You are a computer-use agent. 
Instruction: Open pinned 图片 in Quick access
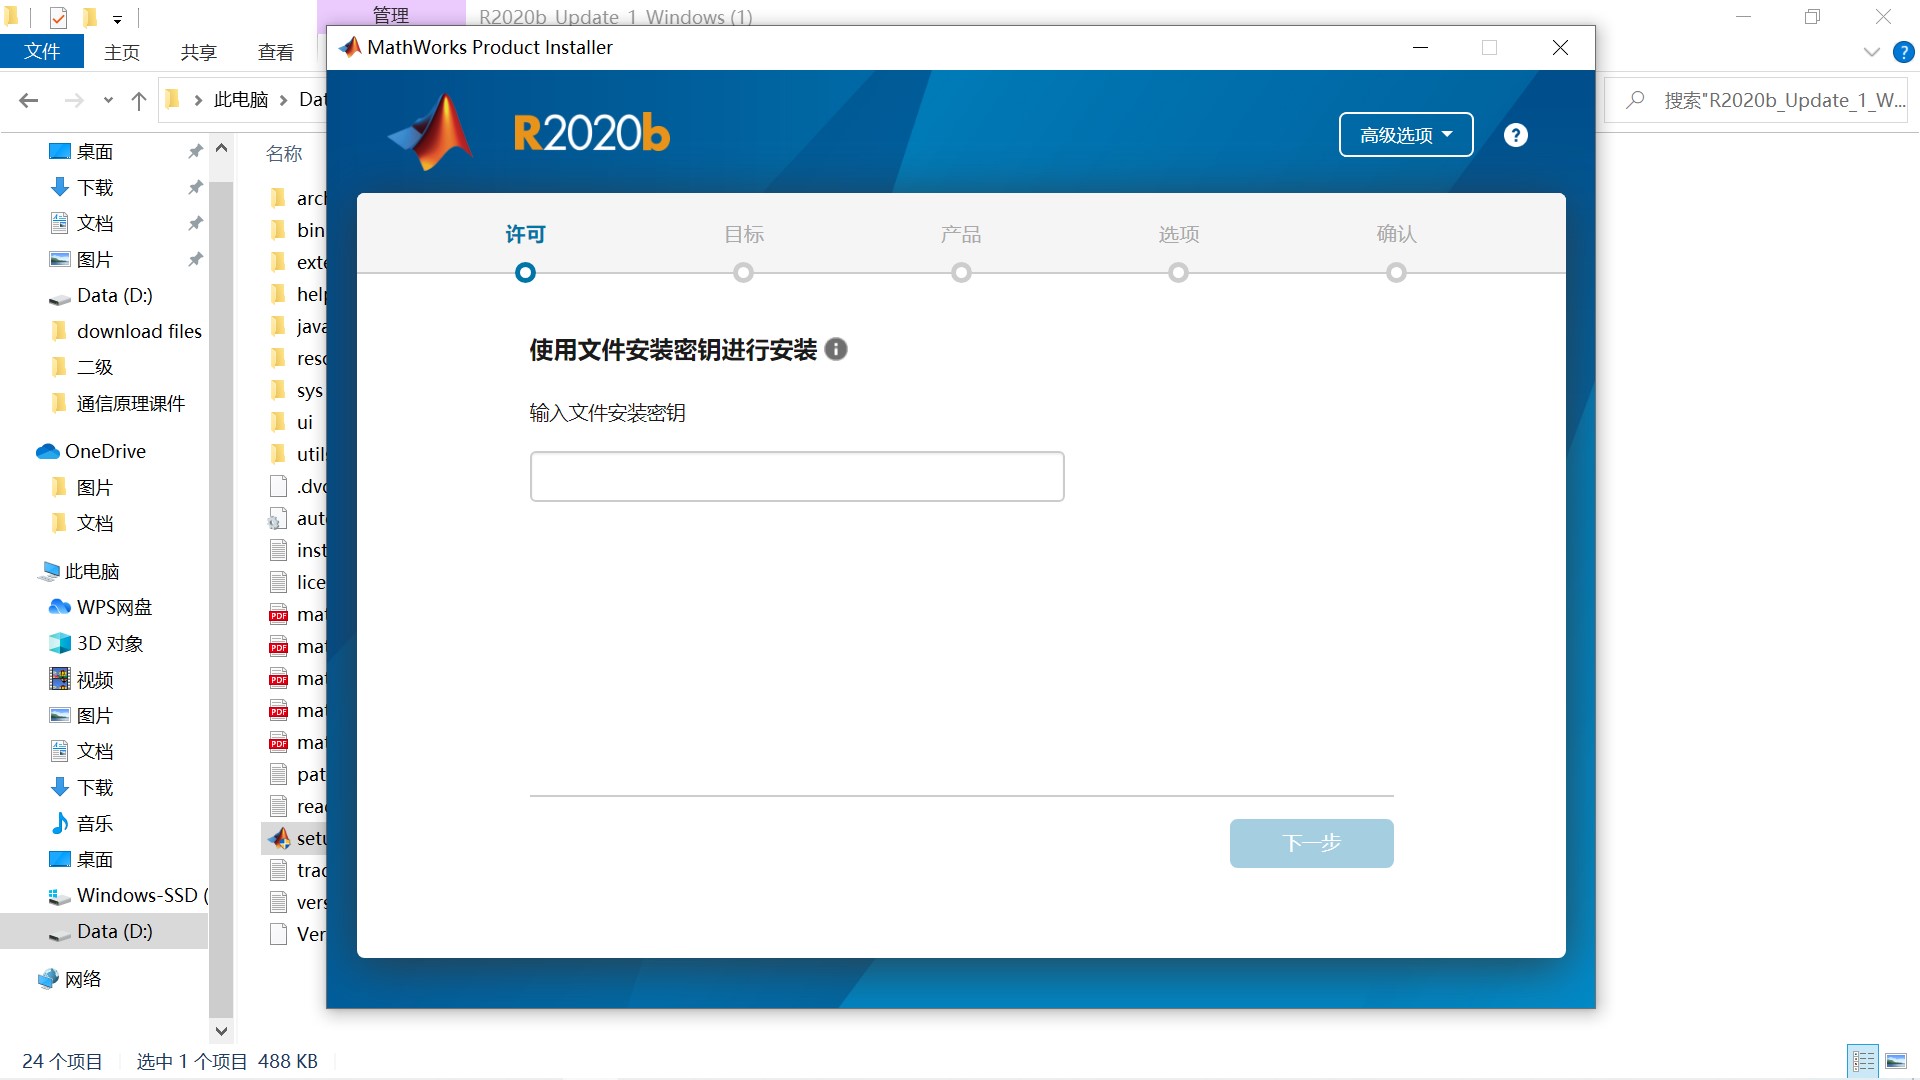click(x=95, y=259)
